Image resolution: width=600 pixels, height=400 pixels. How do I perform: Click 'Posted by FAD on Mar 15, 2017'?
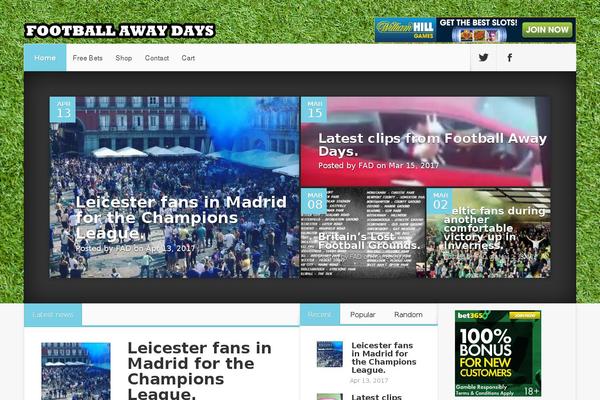[379, 165]
